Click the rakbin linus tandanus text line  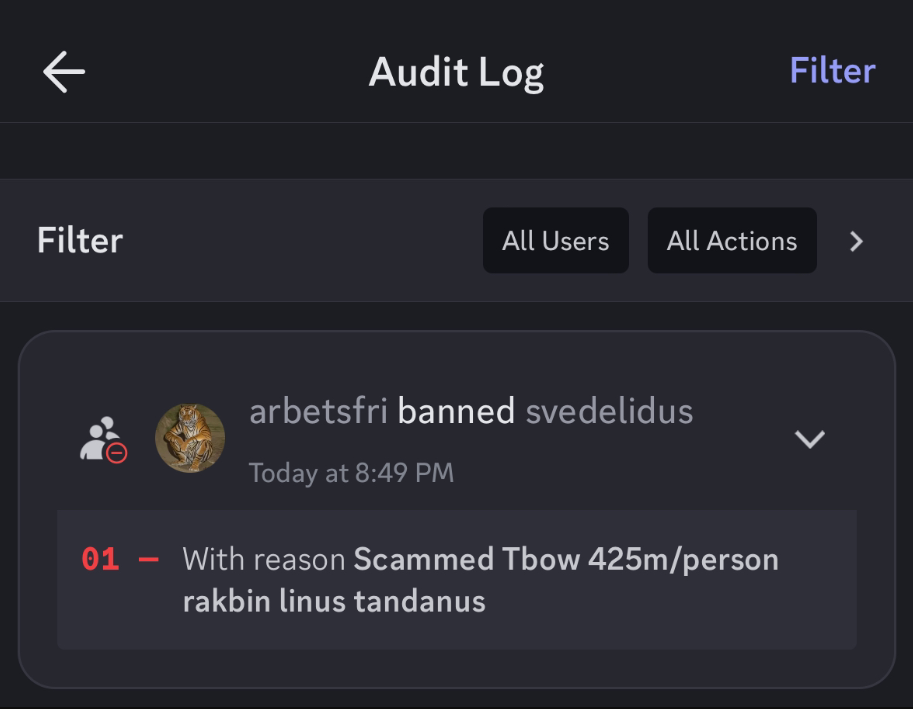334,601
